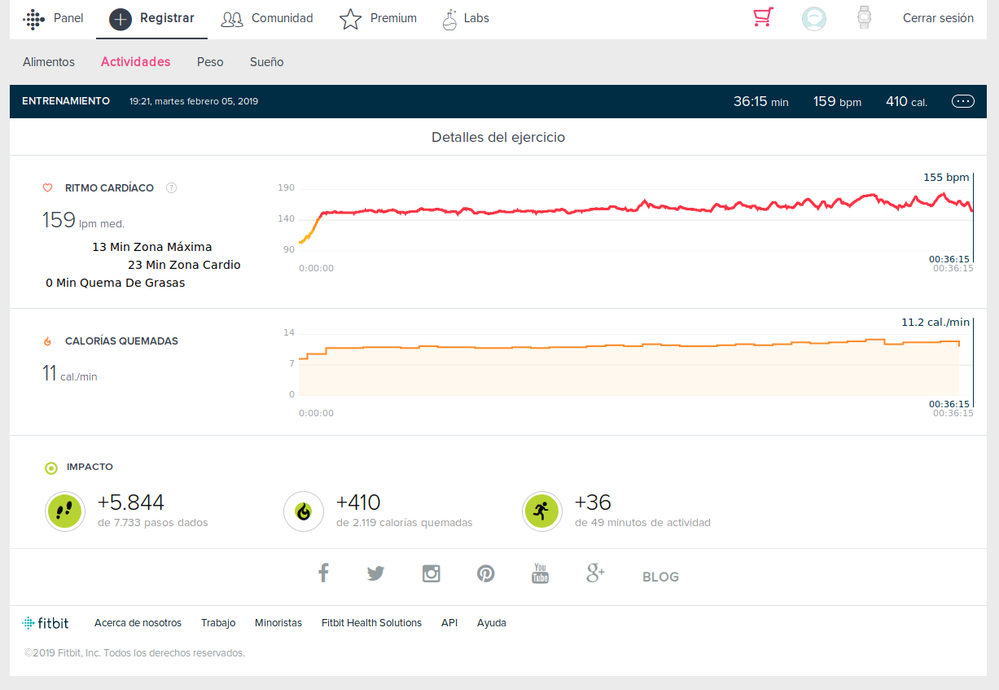Open Fitbit's Google Plus icon
This screenshot has width=999, height=690.
[595, 574]
